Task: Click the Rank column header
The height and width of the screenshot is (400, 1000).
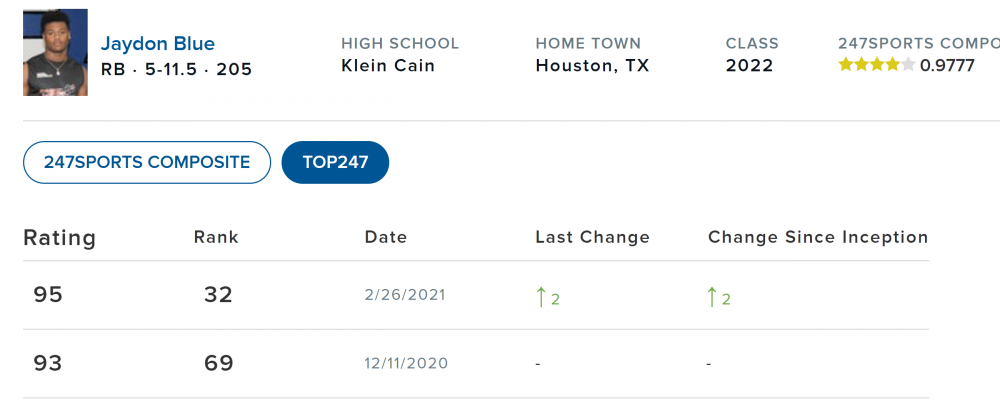Action: click(216, 237)
